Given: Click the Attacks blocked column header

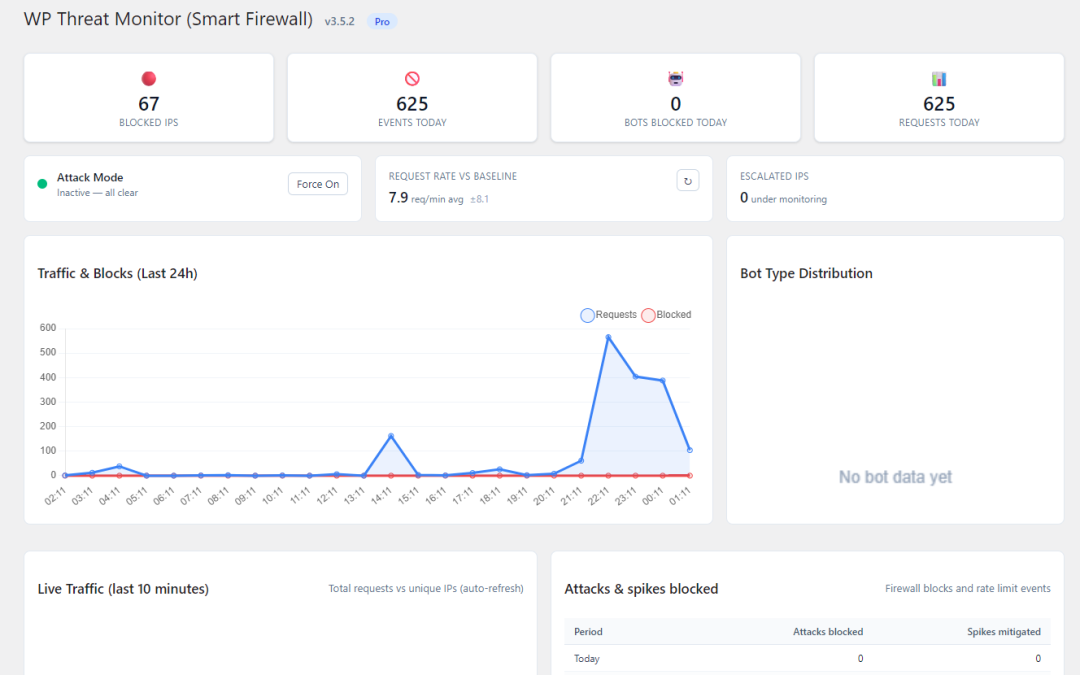Looking at the screenshot, I should [x=828, y=632].
